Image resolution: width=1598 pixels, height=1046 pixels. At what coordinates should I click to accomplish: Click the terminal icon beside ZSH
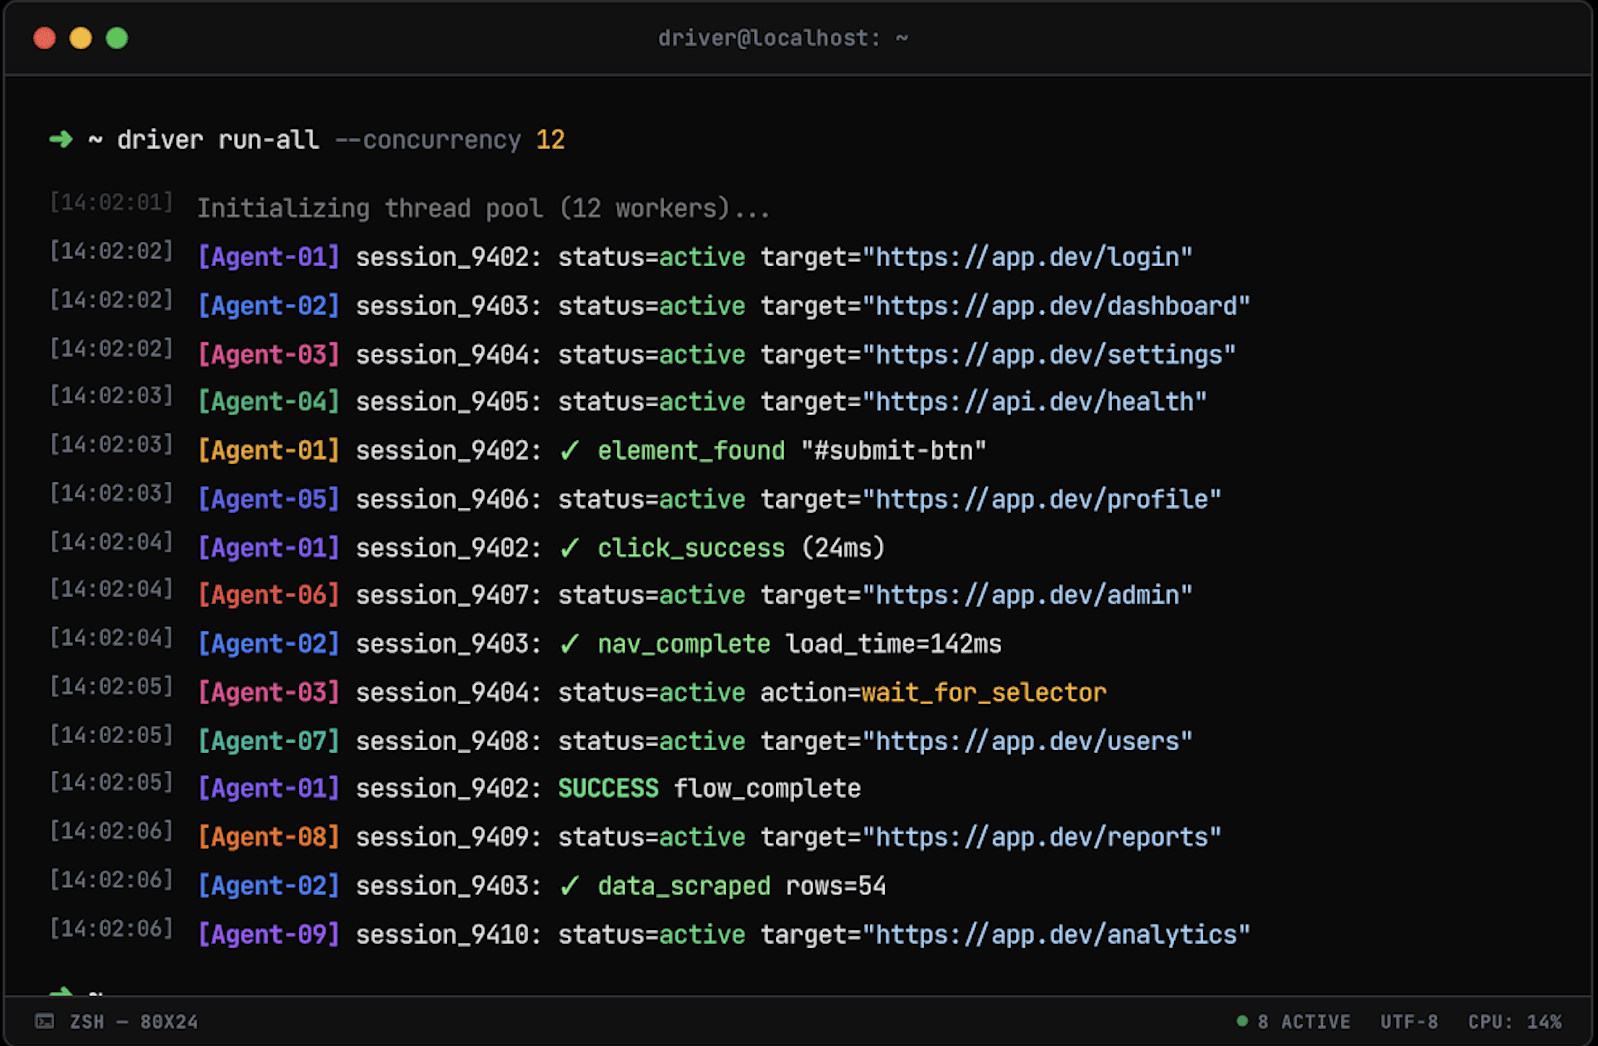coord(45,1021)
